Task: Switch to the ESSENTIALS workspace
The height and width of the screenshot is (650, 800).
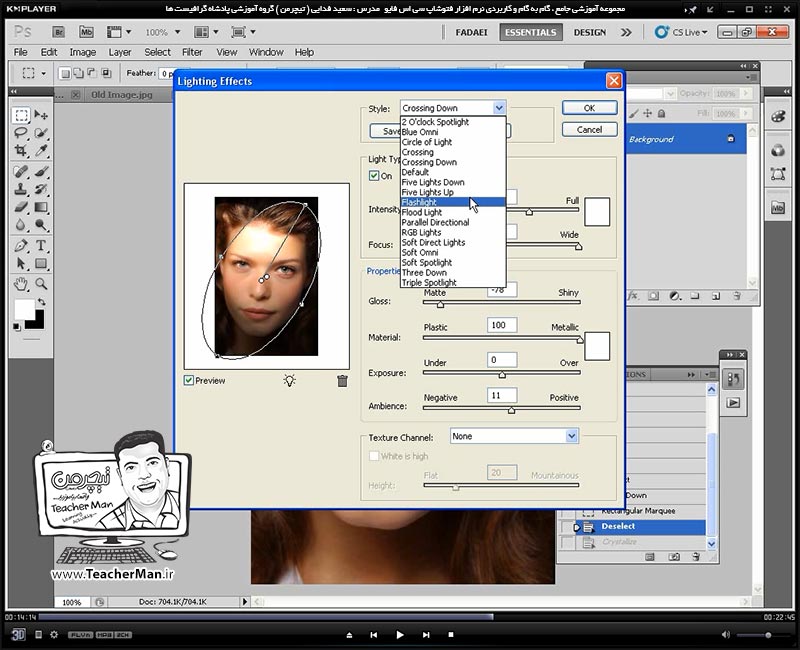Action: [531, 32]
